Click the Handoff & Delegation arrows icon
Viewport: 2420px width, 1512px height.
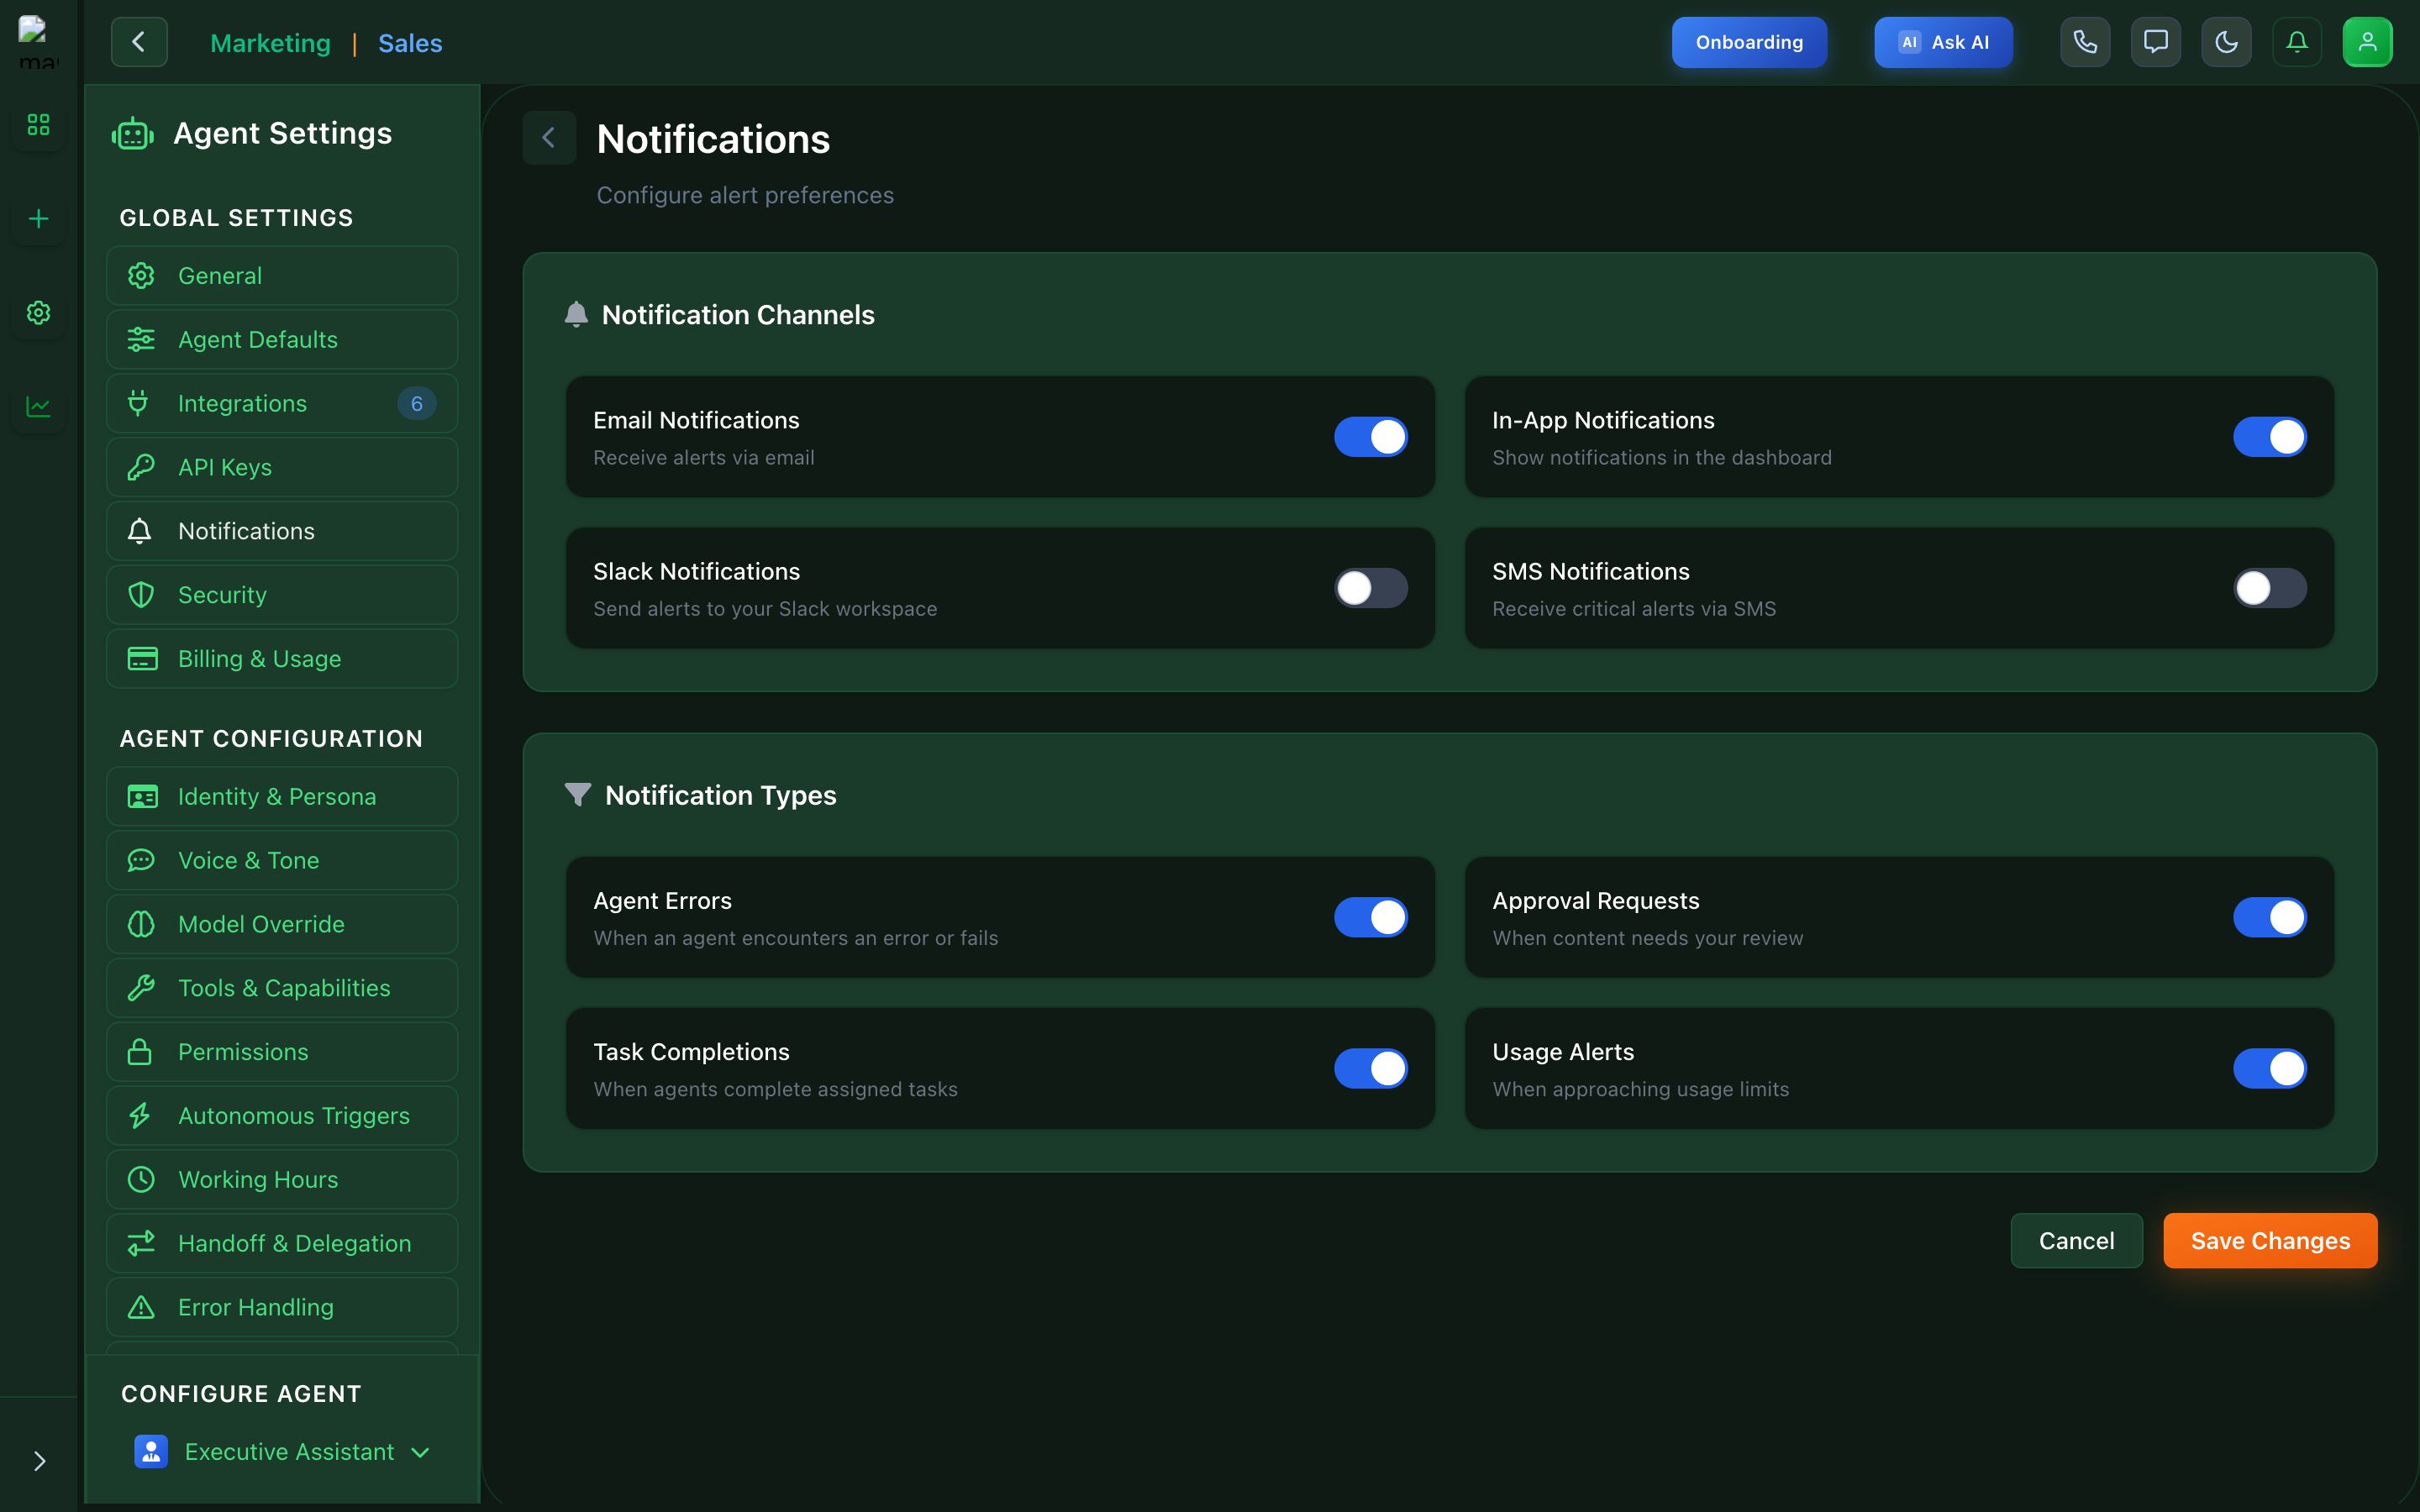pyautogui.click(x=141, y=1243)
